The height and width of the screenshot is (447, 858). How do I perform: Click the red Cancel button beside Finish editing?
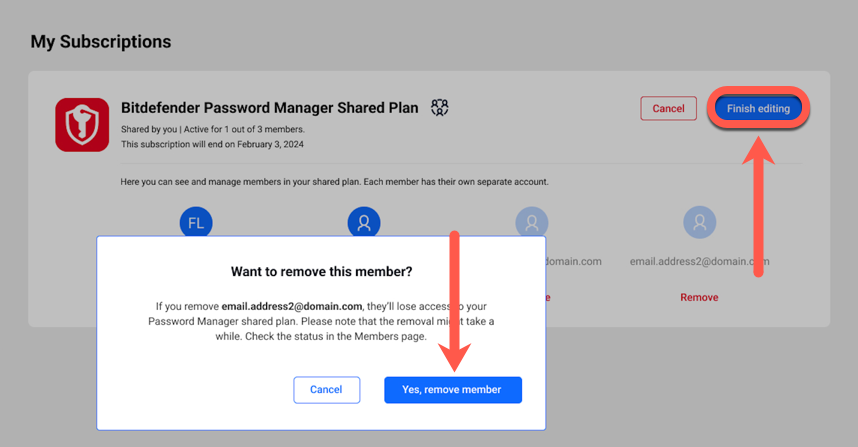coord(668,108)
